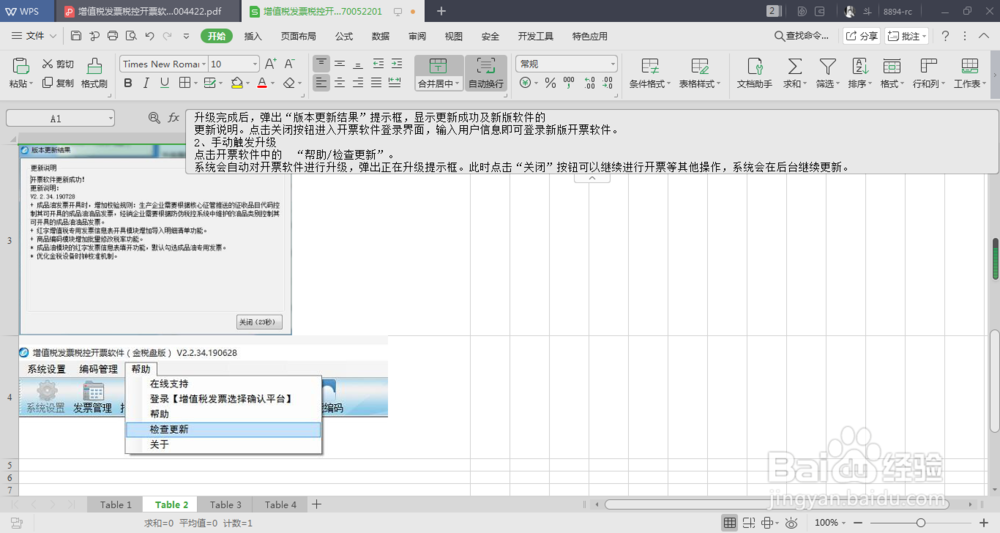Click the Comment button at top right
The height and width of the screenshot is (533, 1000).
(906, 36)
